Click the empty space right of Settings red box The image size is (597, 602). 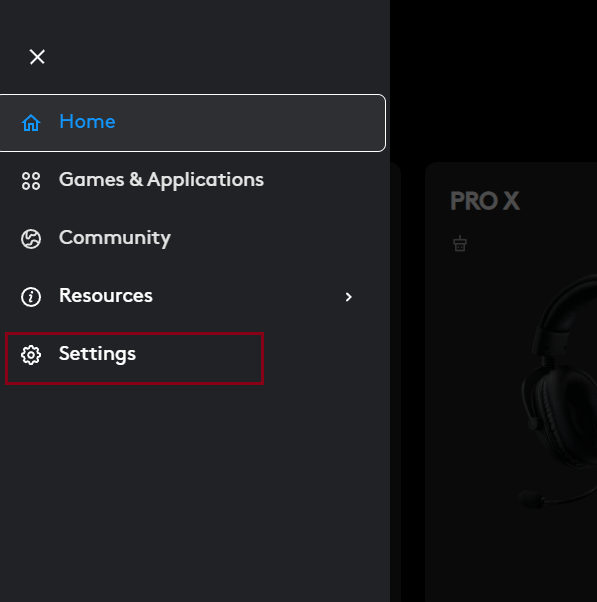click(x=326, y=358)
